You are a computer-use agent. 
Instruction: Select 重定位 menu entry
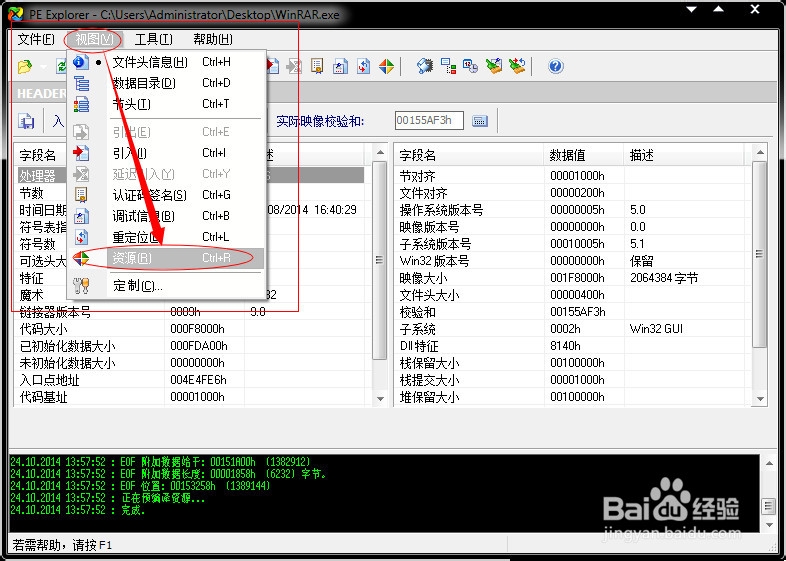point(165,237)
